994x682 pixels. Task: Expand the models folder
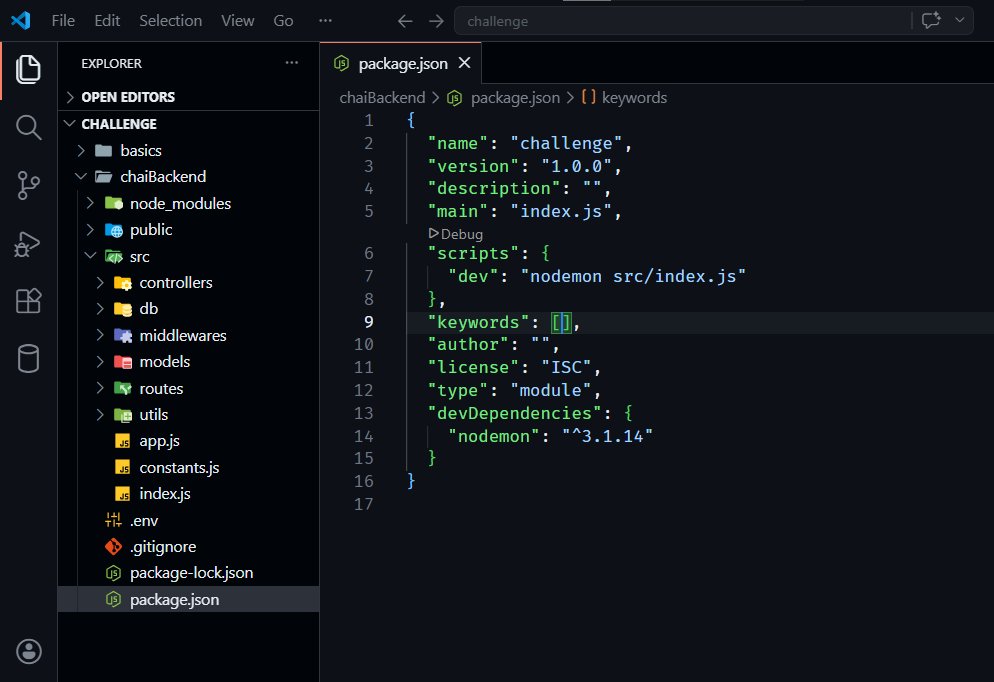188,361
